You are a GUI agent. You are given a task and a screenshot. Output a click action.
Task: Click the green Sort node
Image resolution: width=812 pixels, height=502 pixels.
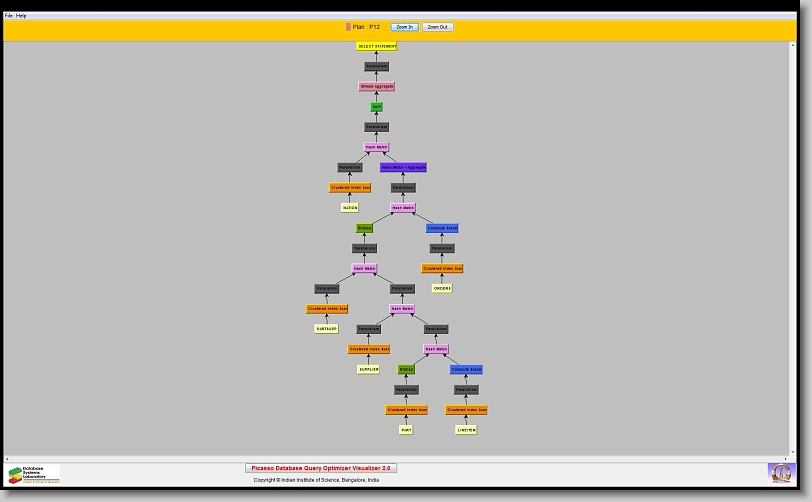coord(376,107)
